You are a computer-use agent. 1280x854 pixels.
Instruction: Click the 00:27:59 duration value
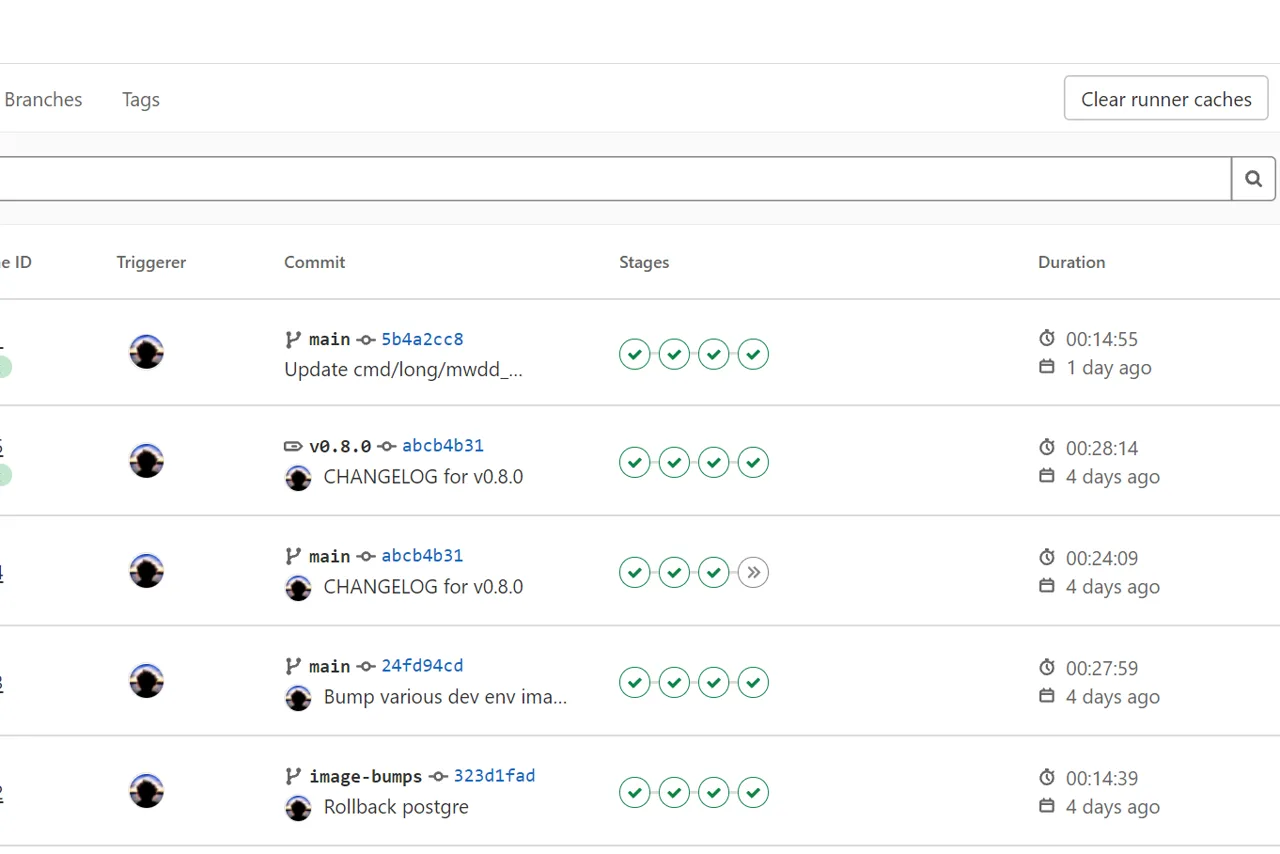pyautogui.click(x=1102, y=668)
